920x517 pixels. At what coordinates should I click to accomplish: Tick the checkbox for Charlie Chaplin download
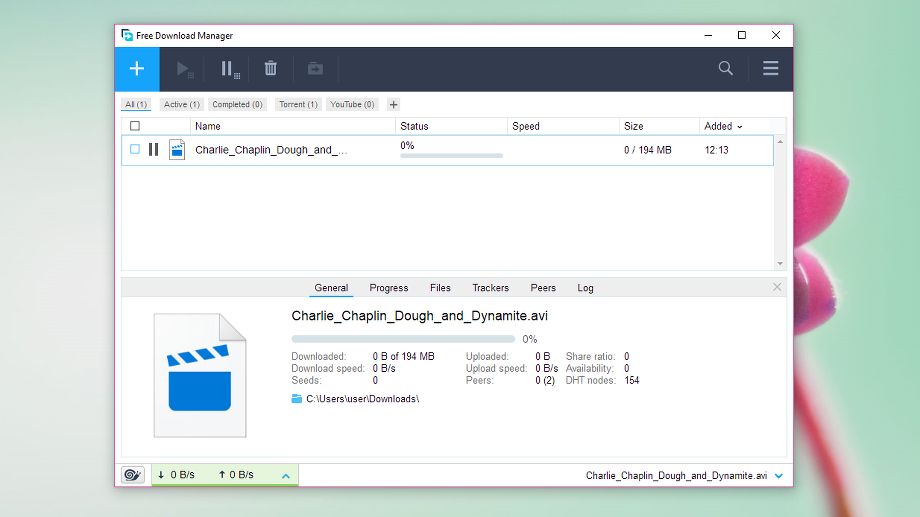[135, 150]
